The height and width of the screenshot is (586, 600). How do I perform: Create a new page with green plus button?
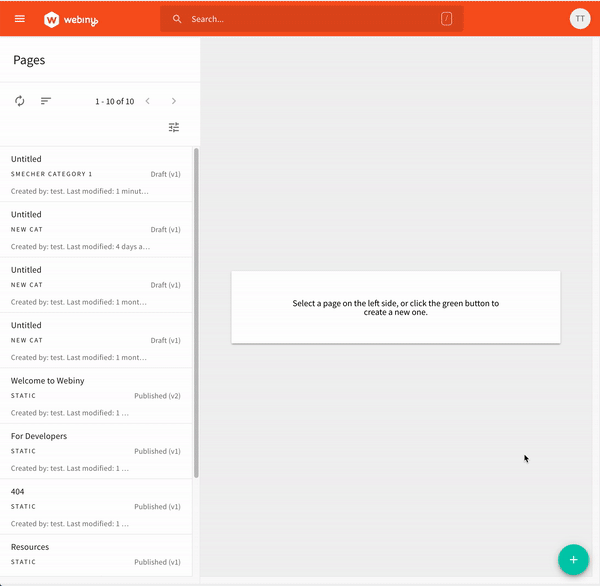coord(573,560)
